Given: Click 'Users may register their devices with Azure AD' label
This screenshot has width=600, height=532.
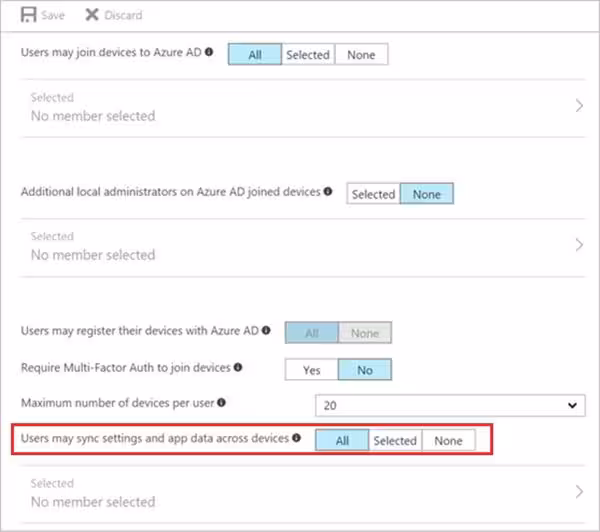Looking at the screenshot, I should click(x=140, y=330).
